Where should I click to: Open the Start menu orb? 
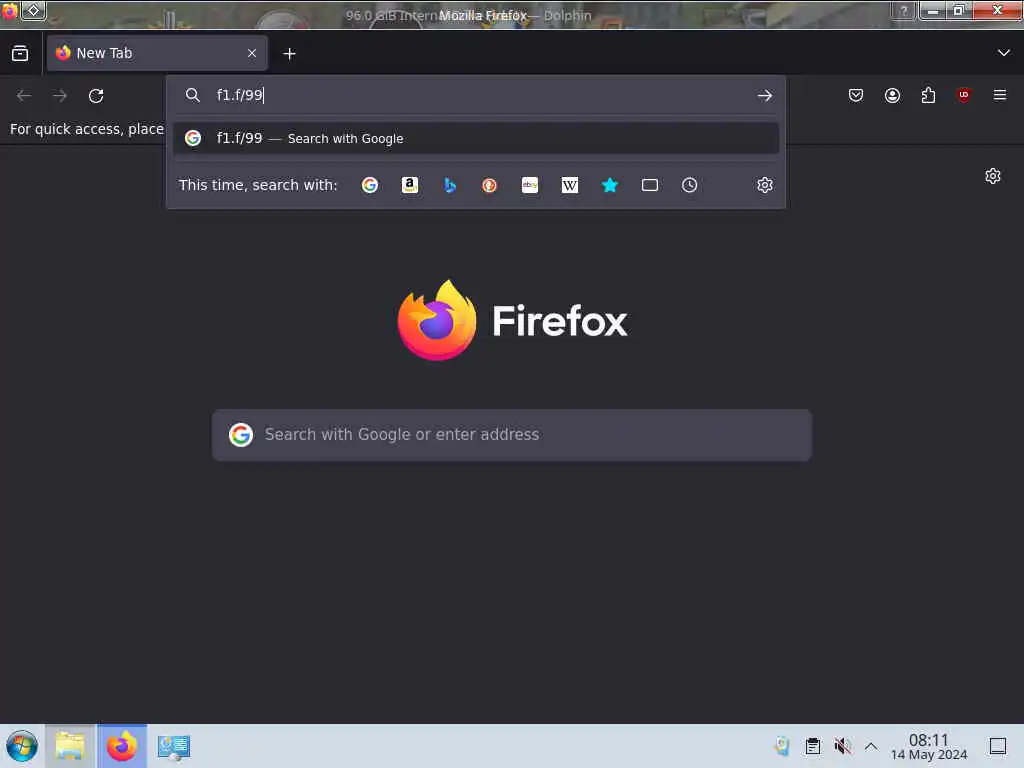point(22,746)
